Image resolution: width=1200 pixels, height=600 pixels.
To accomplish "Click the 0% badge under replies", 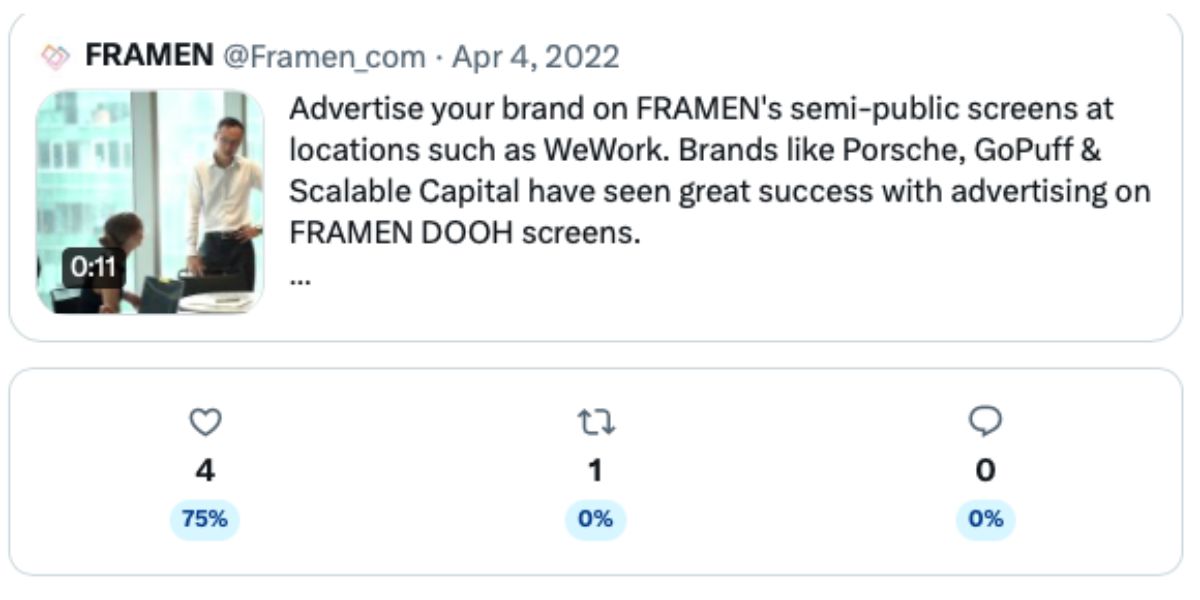I will [985, 520].
